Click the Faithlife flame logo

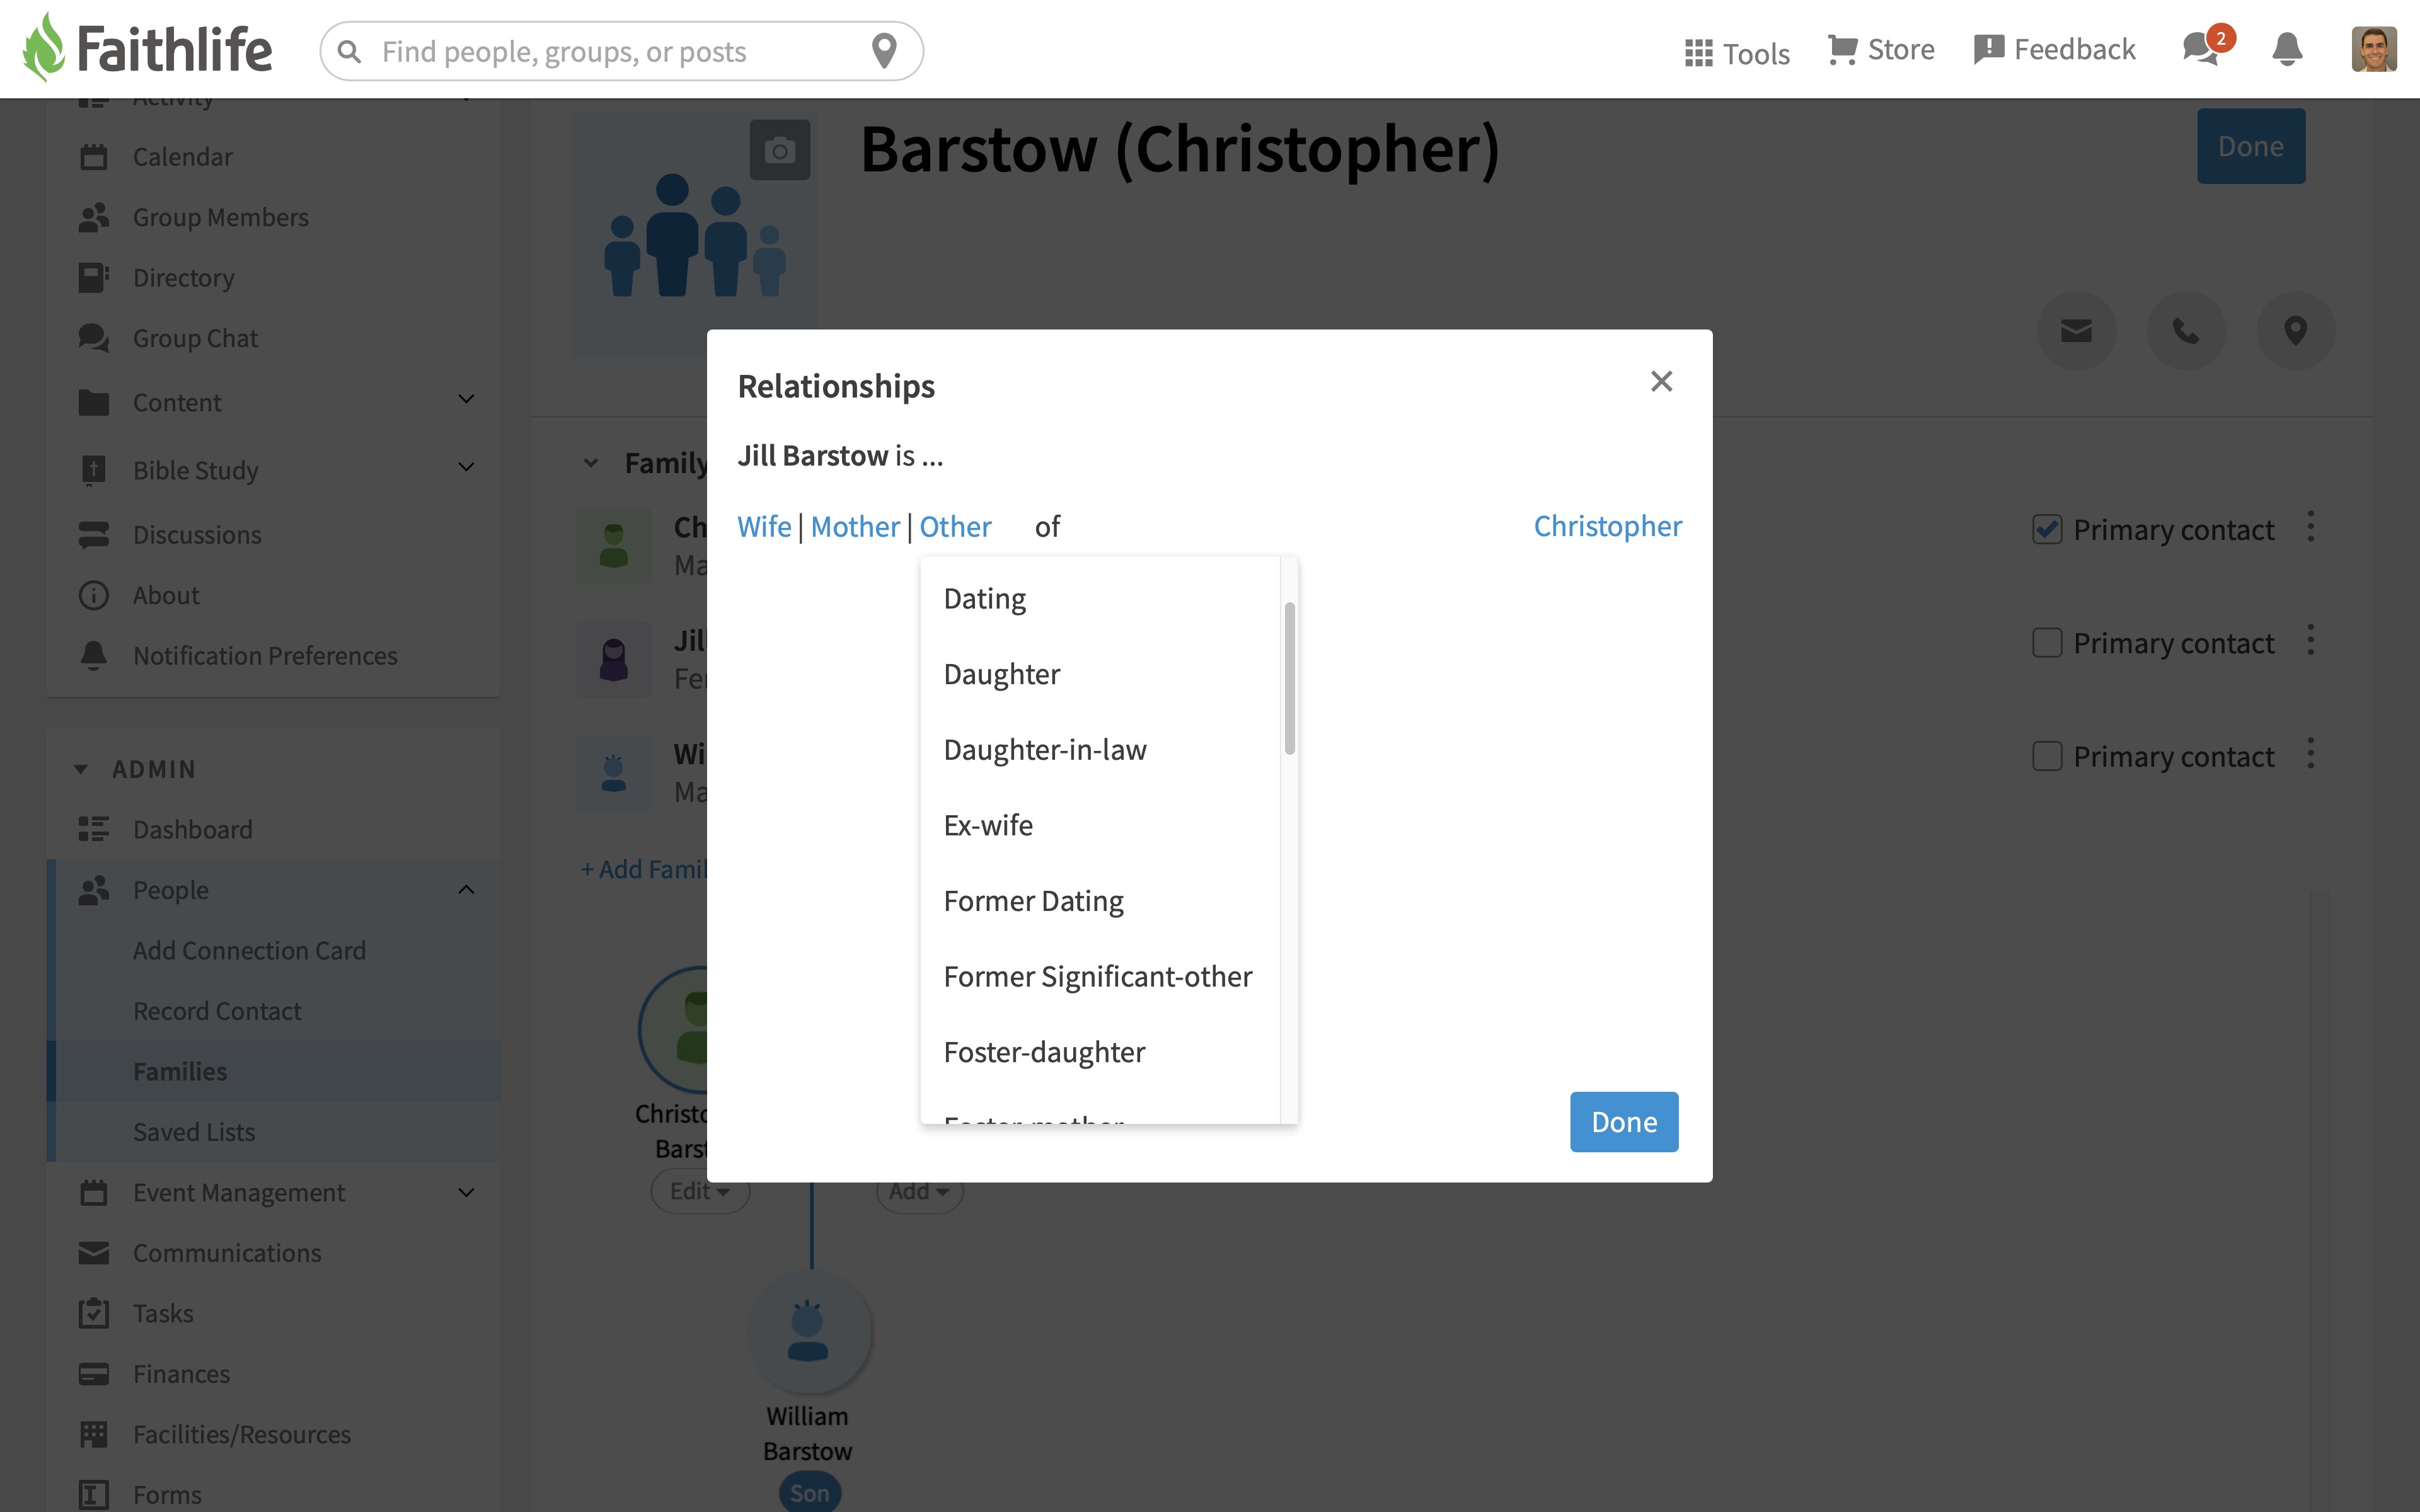coord(43,47)
